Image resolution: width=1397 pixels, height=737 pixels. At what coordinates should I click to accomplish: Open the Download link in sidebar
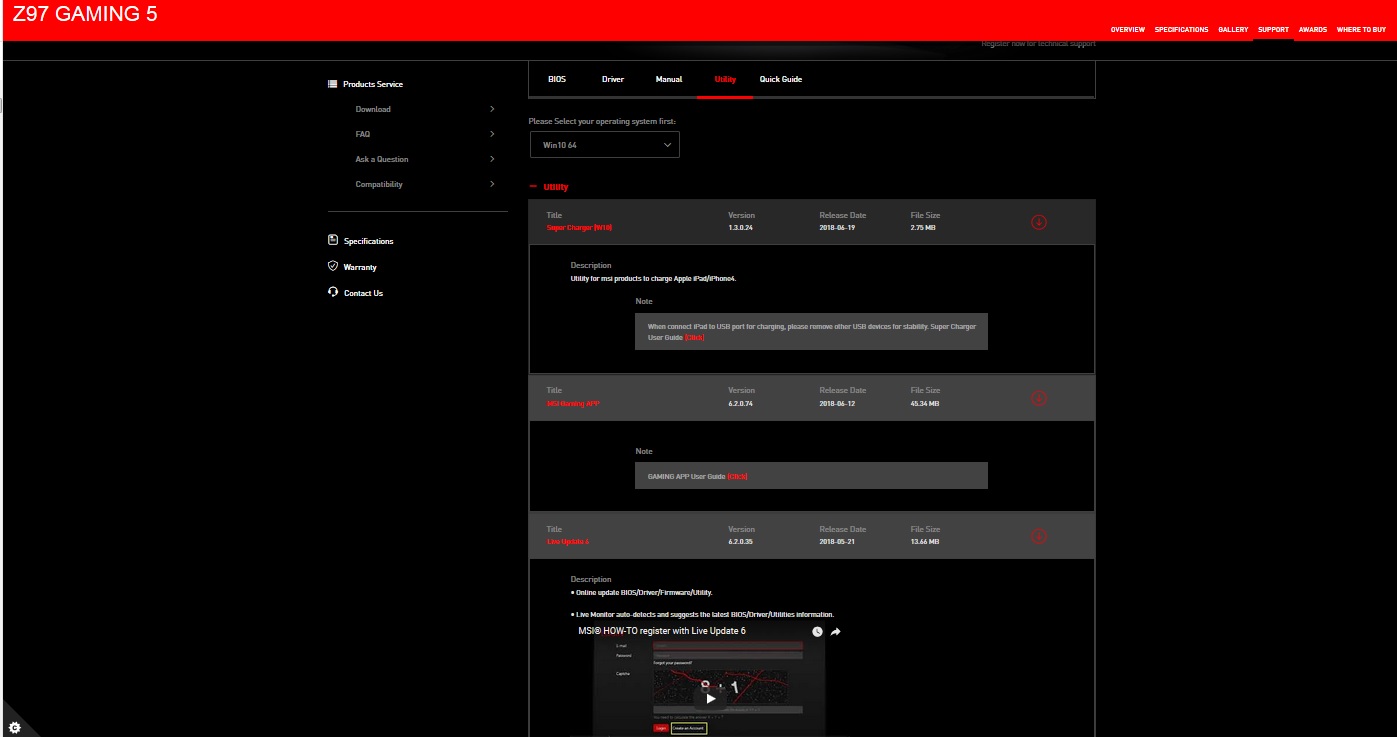pos(373,109)
